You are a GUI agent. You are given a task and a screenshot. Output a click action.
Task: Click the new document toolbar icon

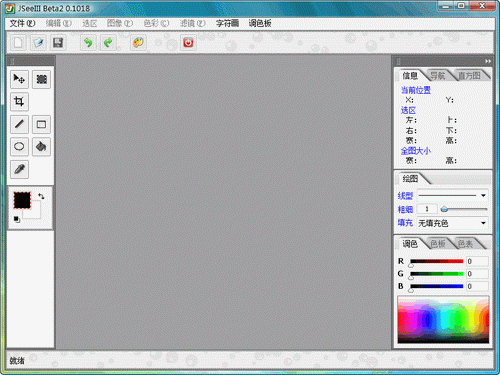18,43
